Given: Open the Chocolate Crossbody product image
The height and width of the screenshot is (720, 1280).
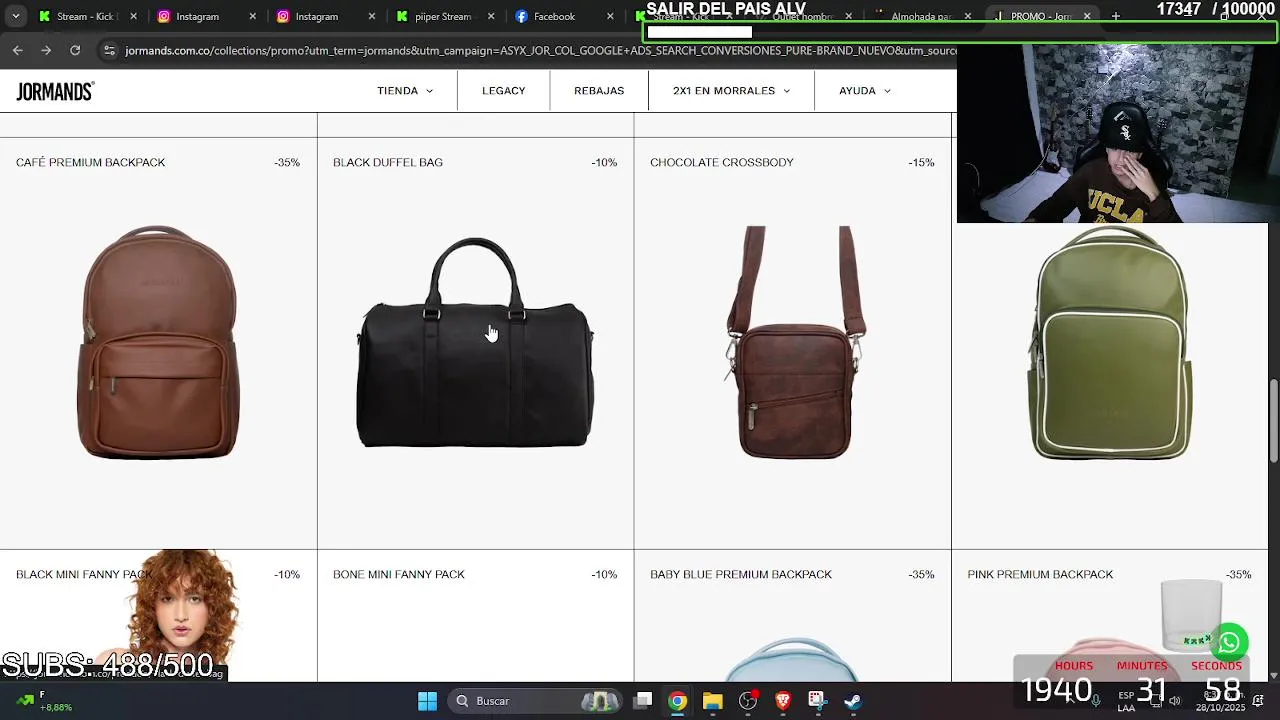Looking at the screenshot, I should tap(794, 342).
